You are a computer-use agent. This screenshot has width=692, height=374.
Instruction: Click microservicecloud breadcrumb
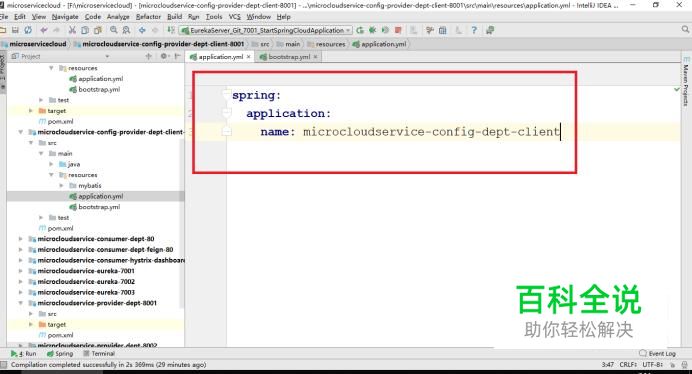tap(34, 44)
